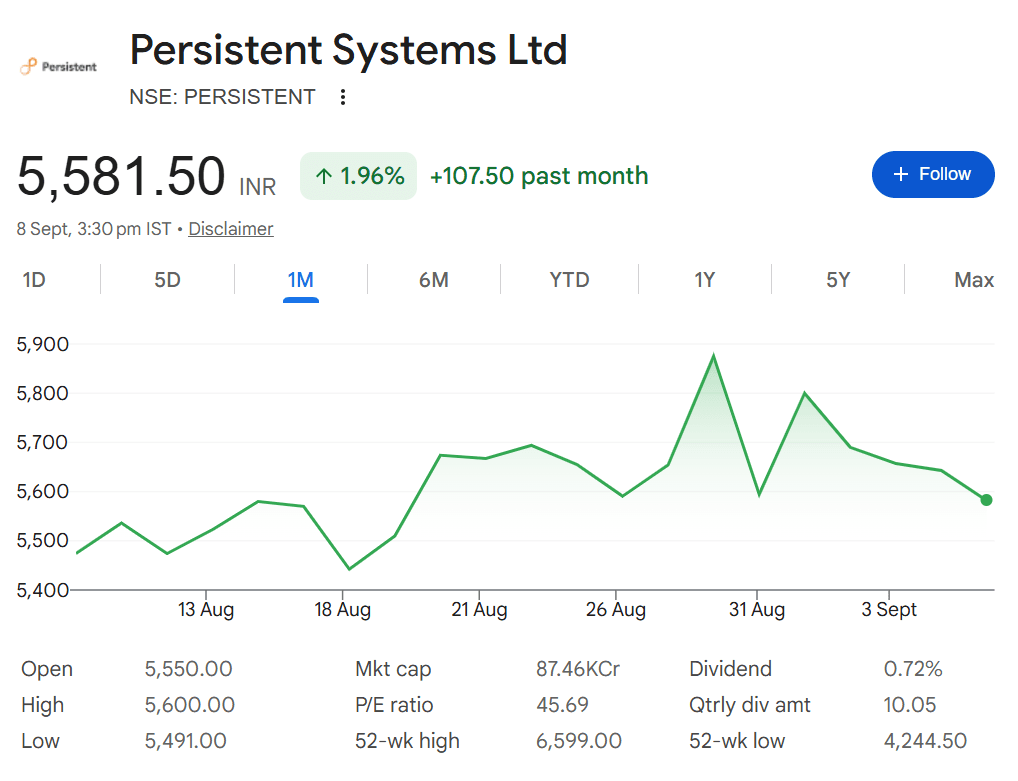The height and width of the screenshot is (781, 1018).
Task: Switch to the 5Y chart range
Action: 838,280
